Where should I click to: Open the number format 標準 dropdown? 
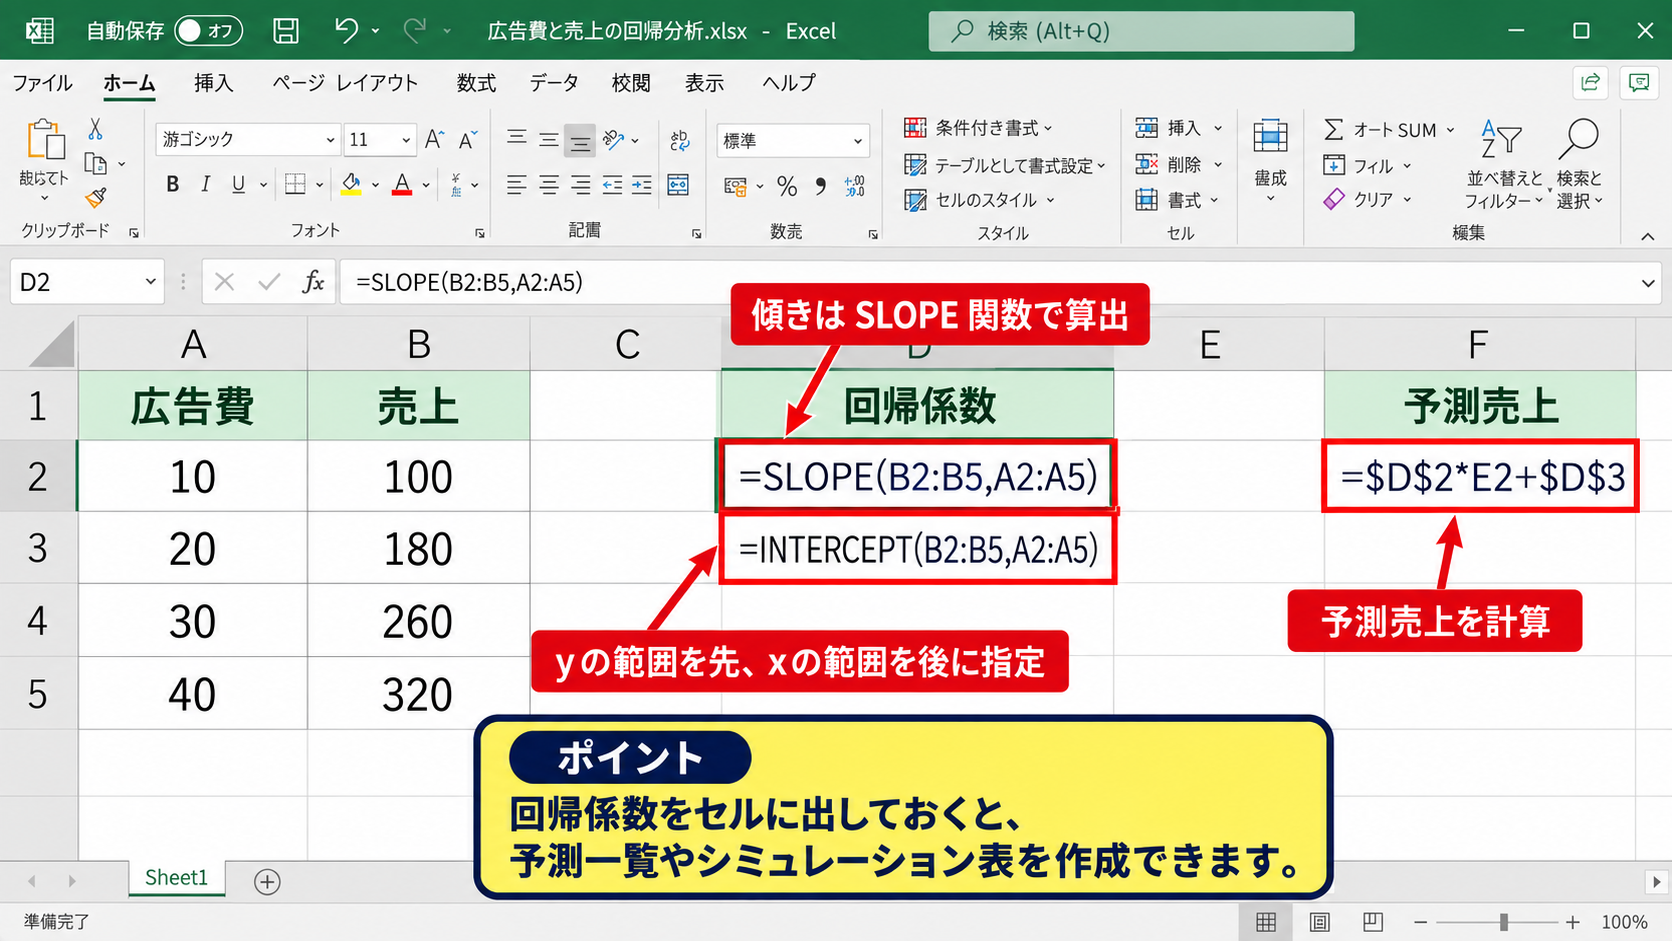click(x=858, y=141)
